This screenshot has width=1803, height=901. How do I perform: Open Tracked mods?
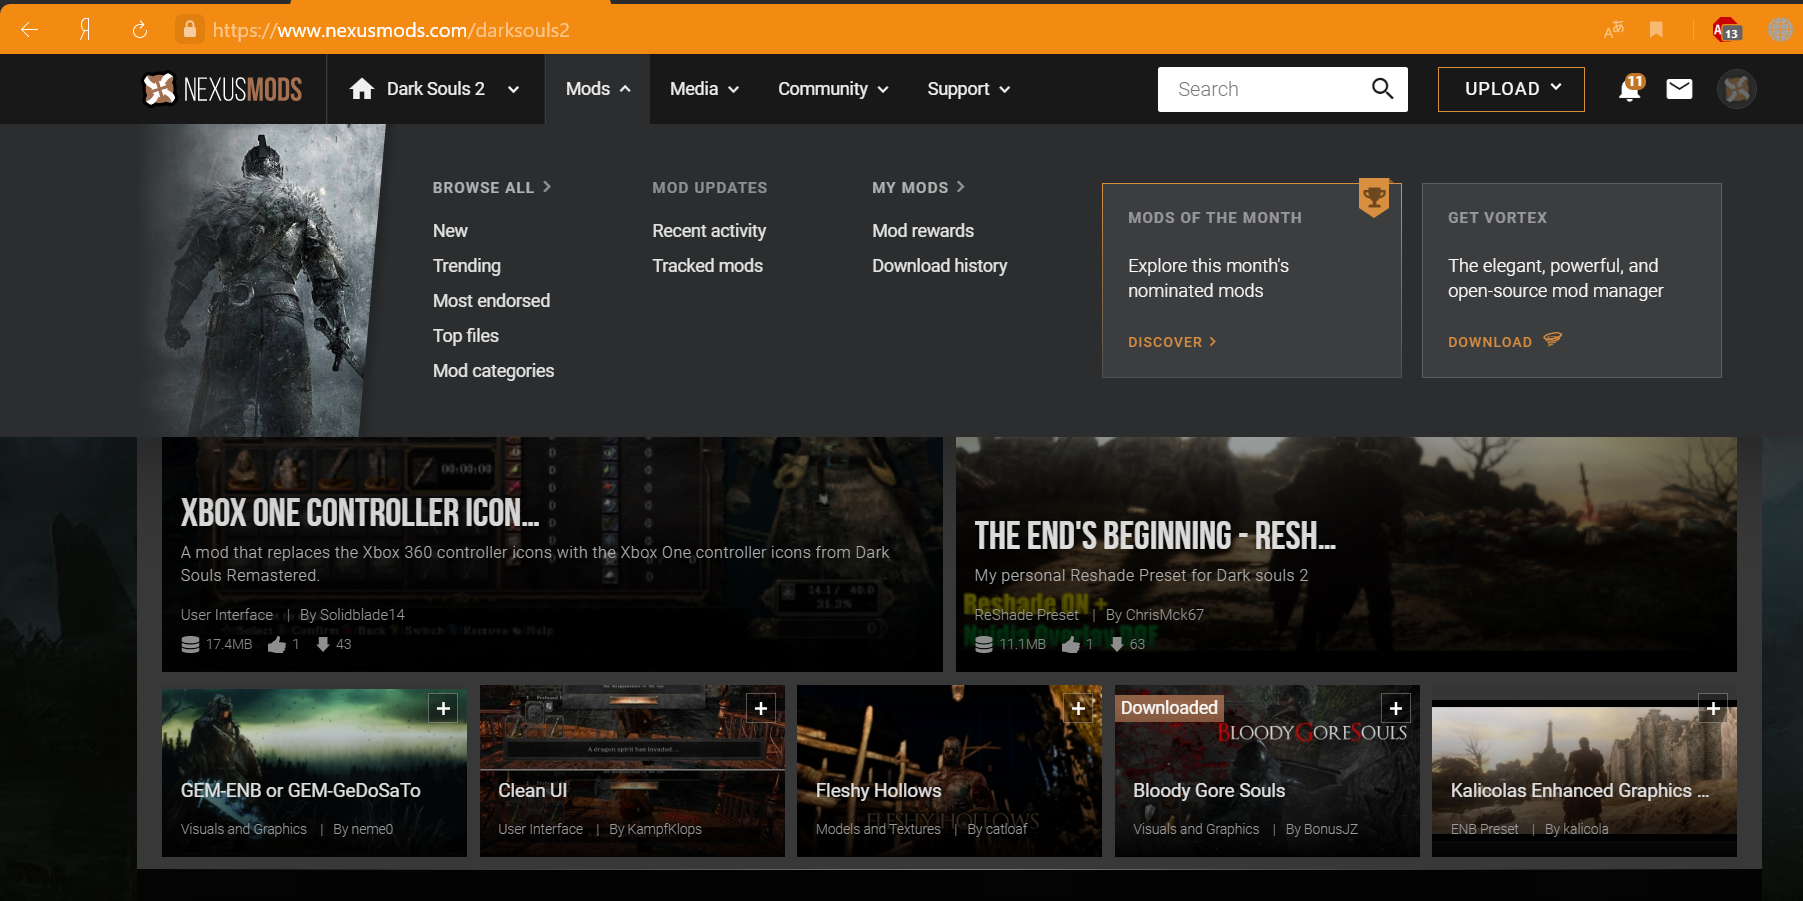[707, 266]
